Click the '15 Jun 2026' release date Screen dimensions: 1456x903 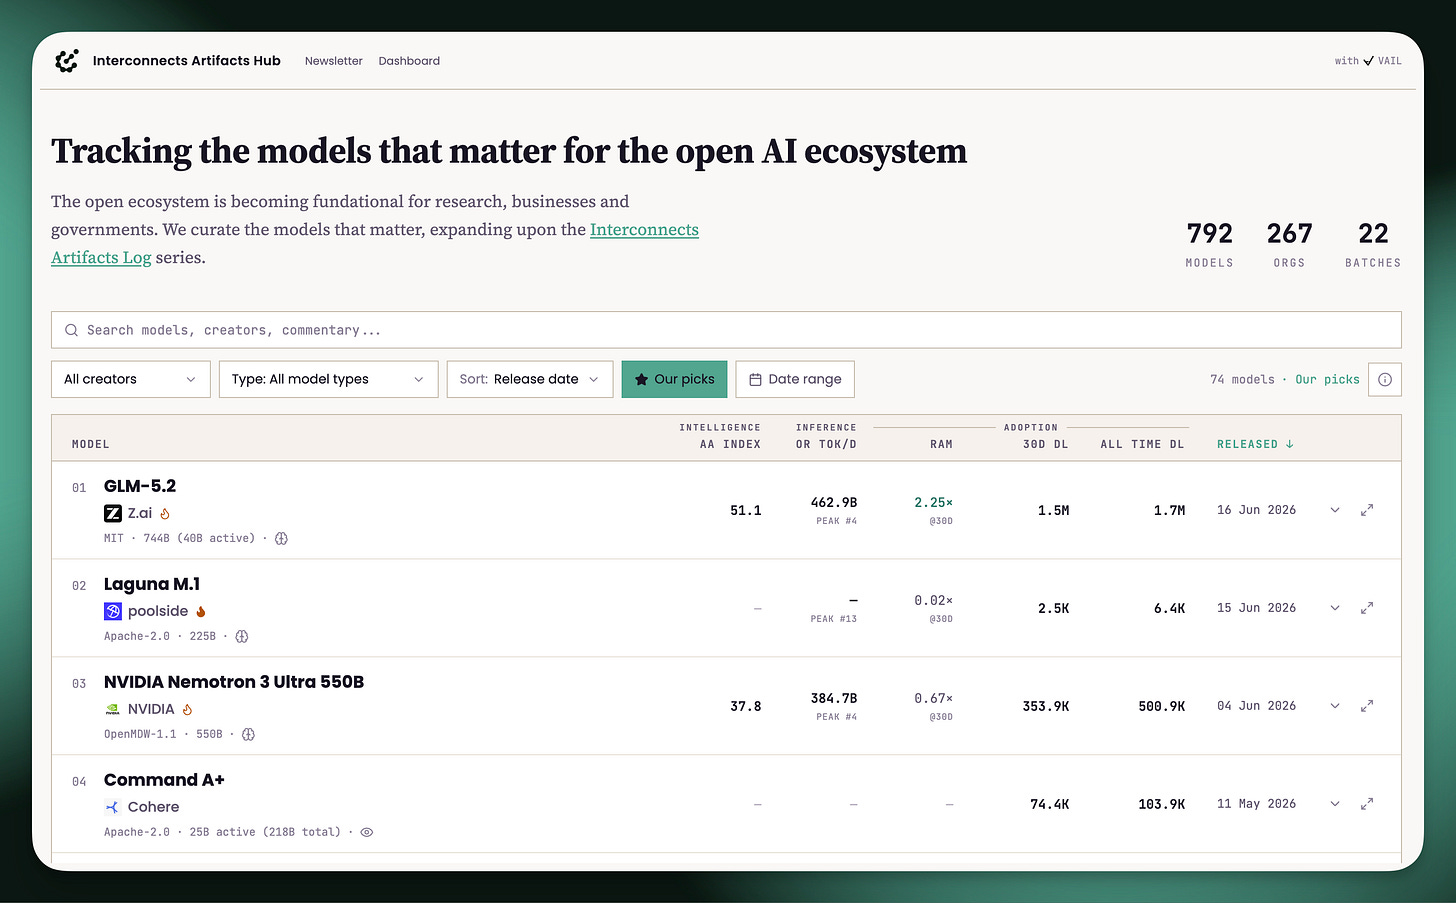[x=1256, y=608]
